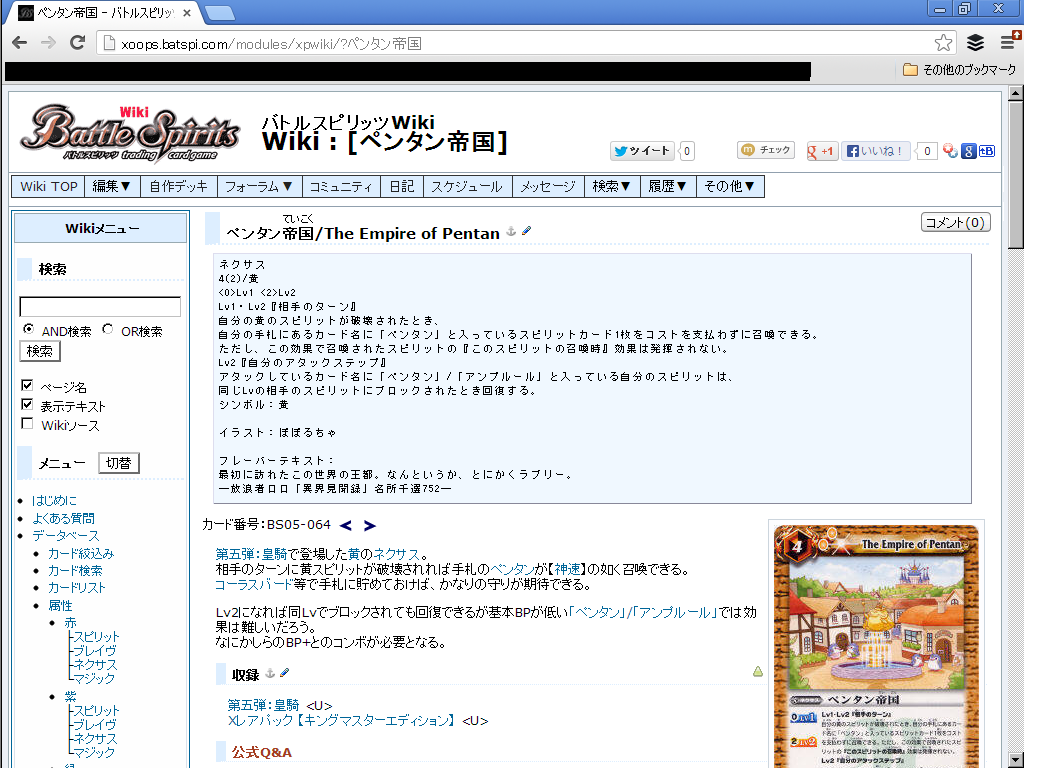Open the 日記 menu item
The width and height of the screenshot is (1038, 768).
pyautogui.click(x=402, y=187)
